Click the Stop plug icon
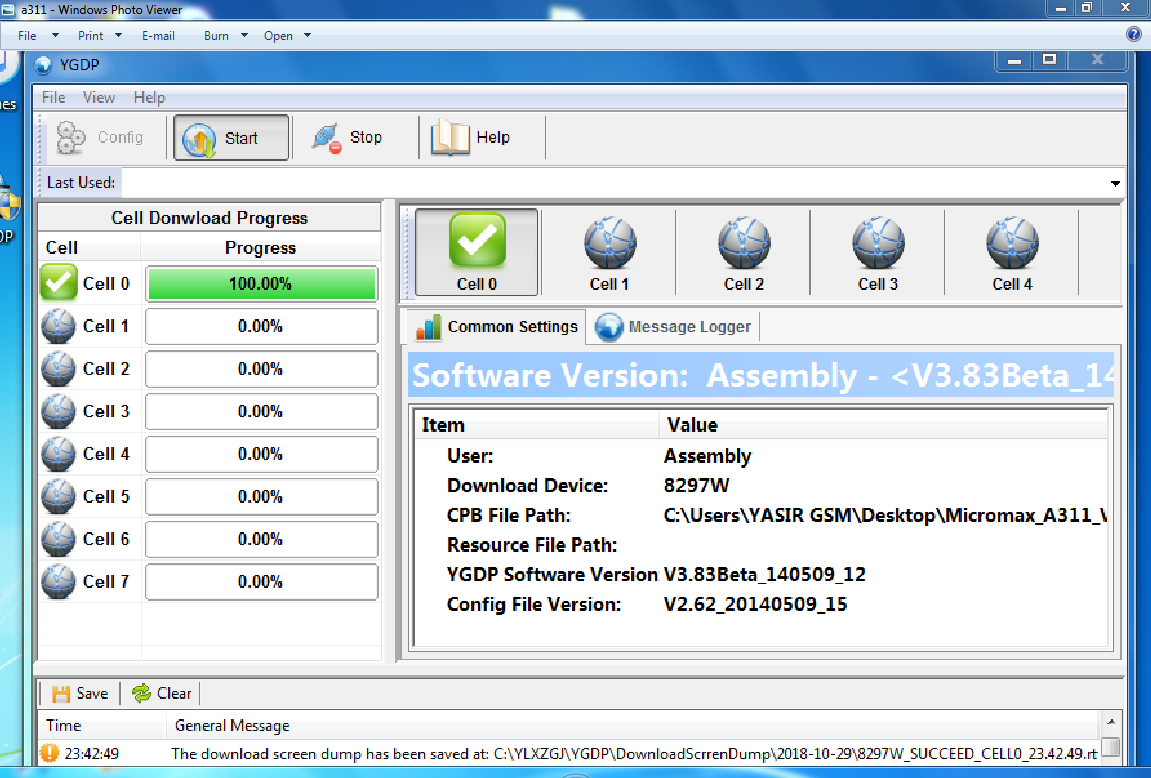1151x778 pixels. pyautogui.click(x=326, y=137)
